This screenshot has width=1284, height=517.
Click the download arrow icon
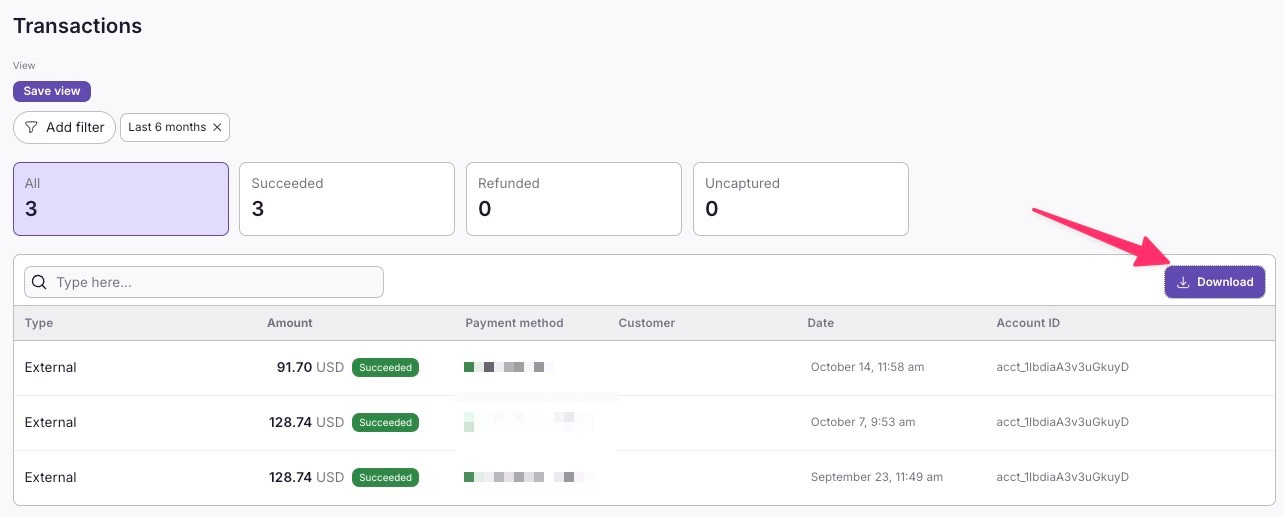click(x=1183, y=282)
